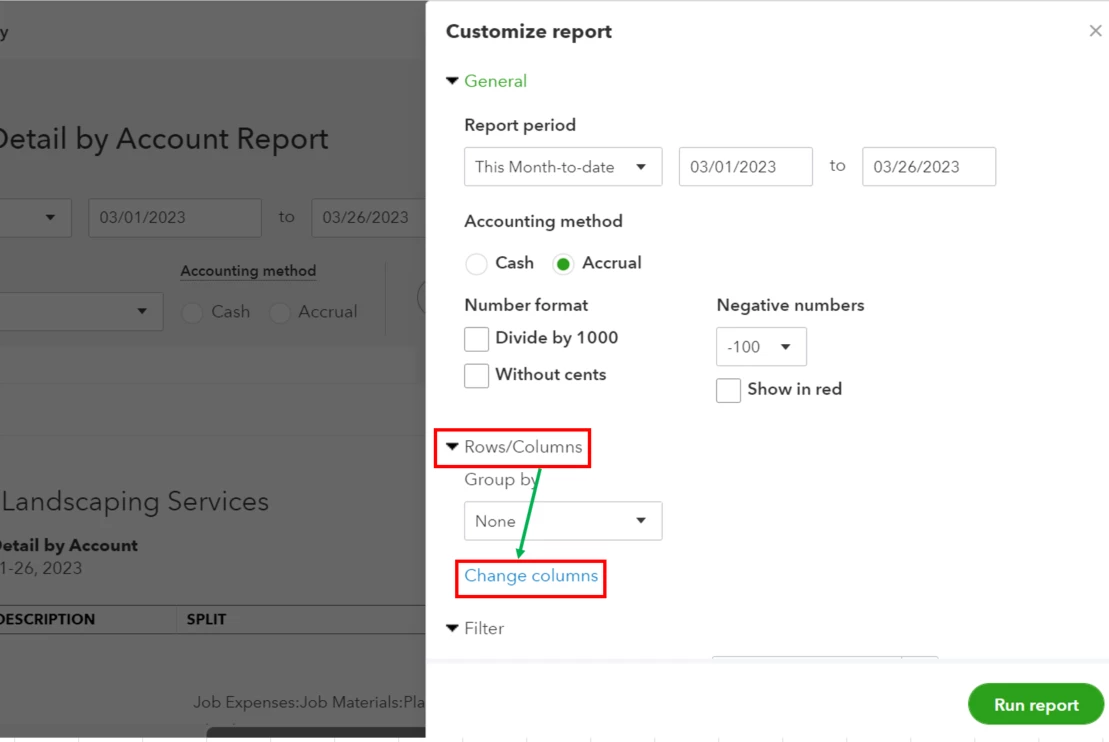The width and height of the screenshot is (1109, 742).
Task: Select the Accrual radio in background report
Action: (279, 312)
